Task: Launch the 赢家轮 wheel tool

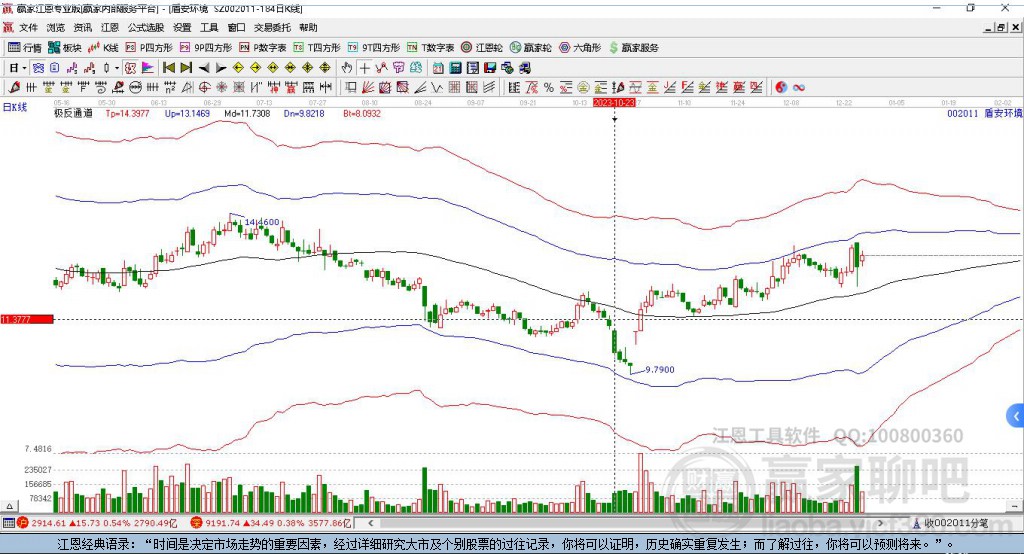Action: click(x=530, y=48)
